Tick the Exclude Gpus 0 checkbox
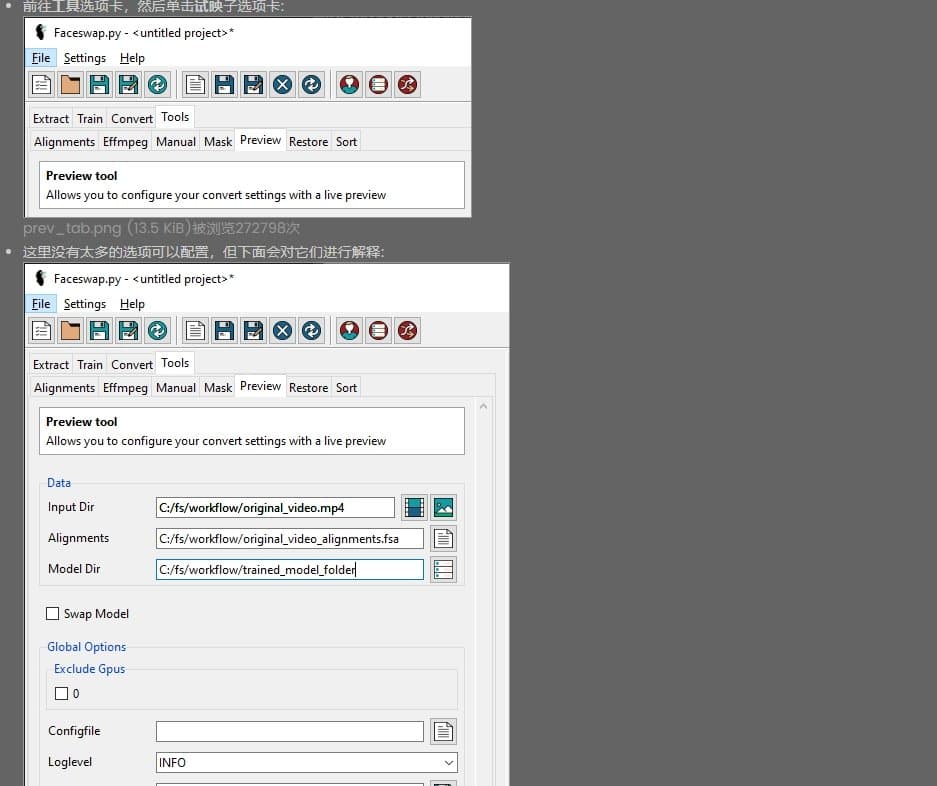937x786 pixels. tap(61, 693)
